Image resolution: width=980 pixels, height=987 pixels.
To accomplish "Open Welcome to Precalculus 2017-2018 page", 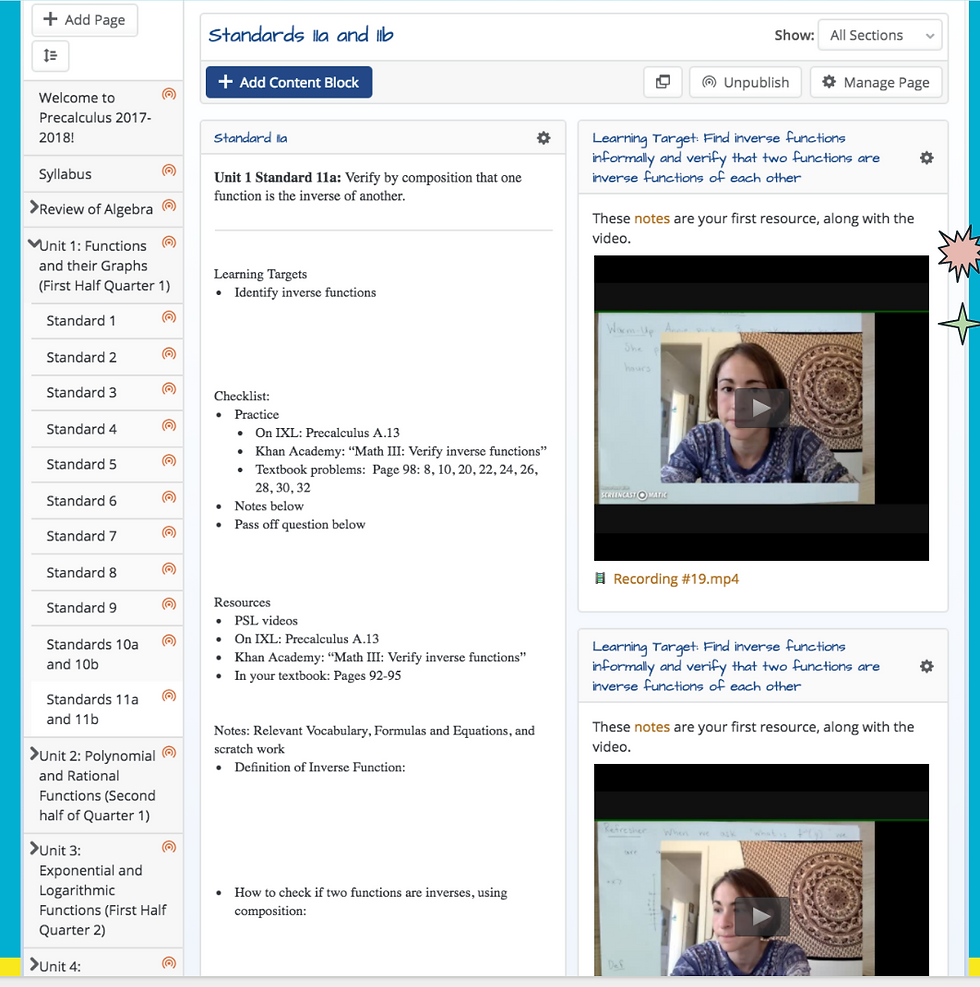I will pos(95,118).
